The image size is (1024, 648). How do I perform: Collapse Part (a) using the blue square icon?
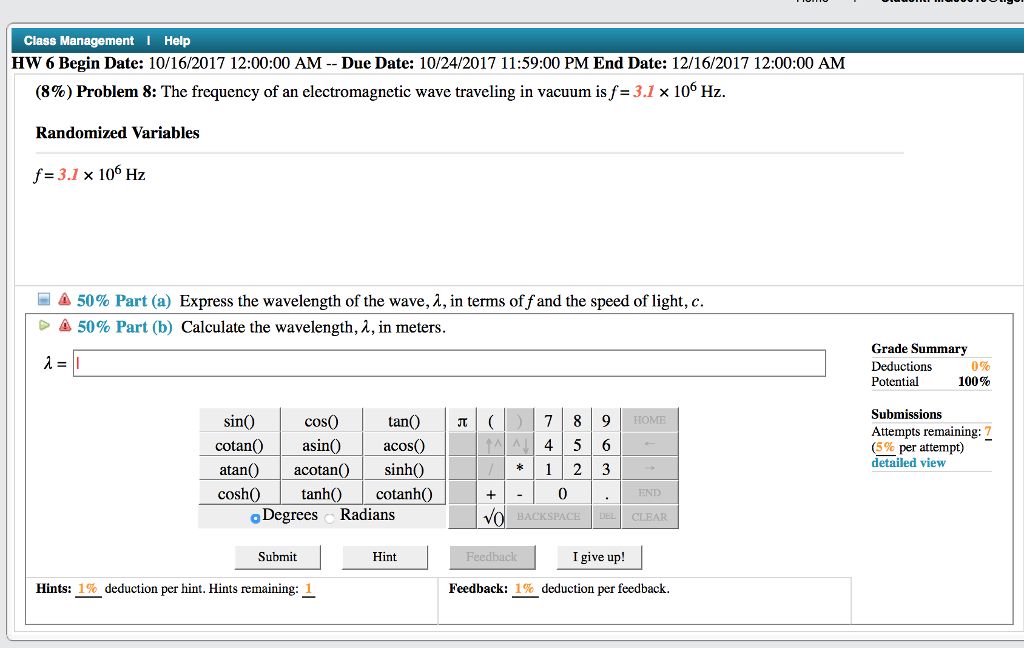(x=45, y=300)
